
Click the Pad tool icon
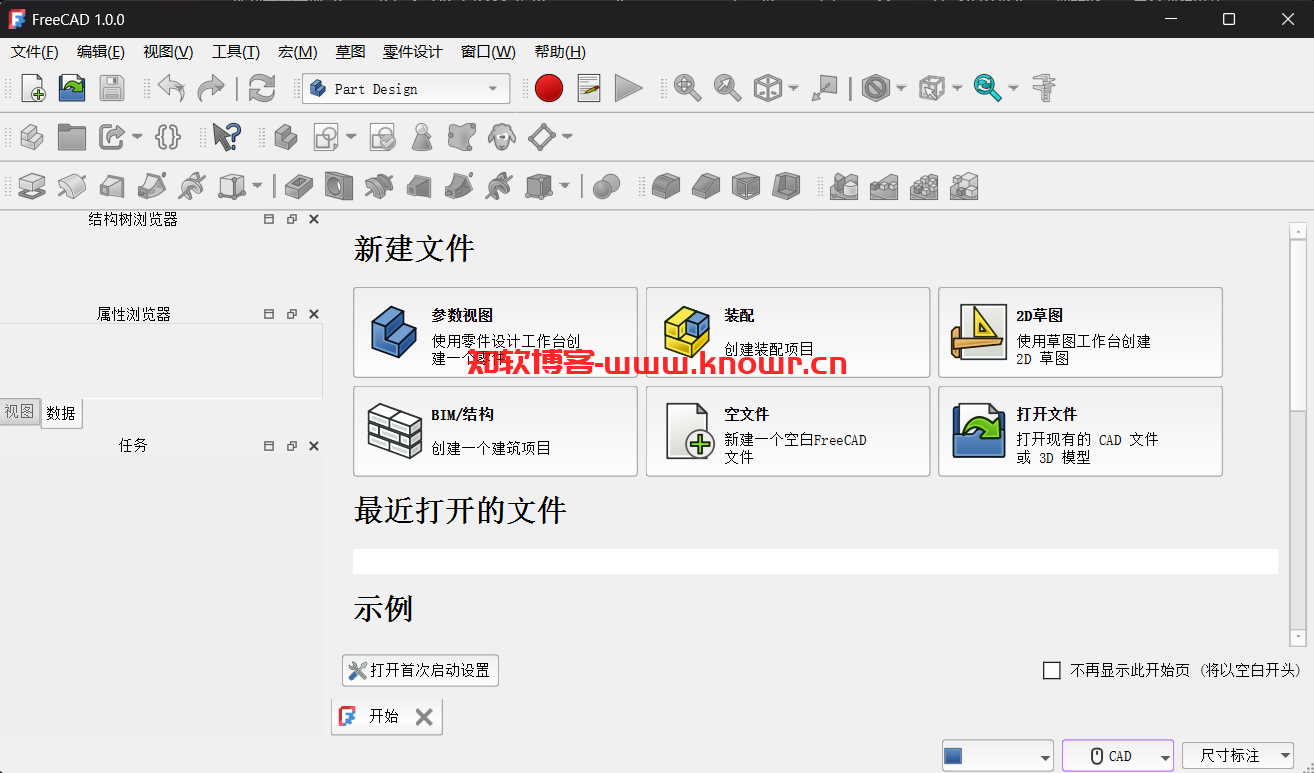[33, 186]
